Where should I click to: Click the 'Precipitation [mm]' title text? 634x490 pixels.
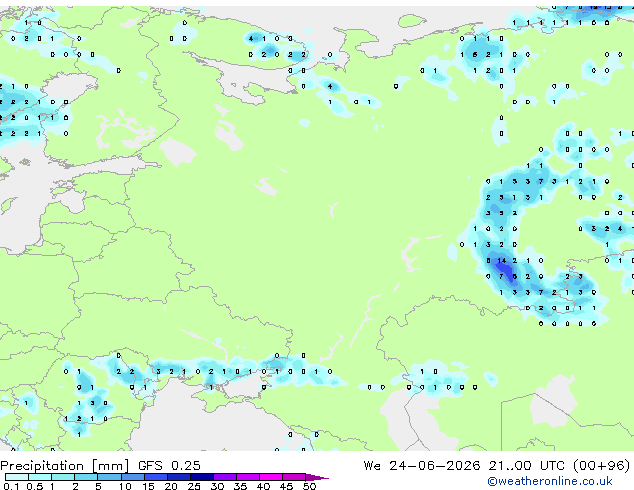tap(64, 466)
